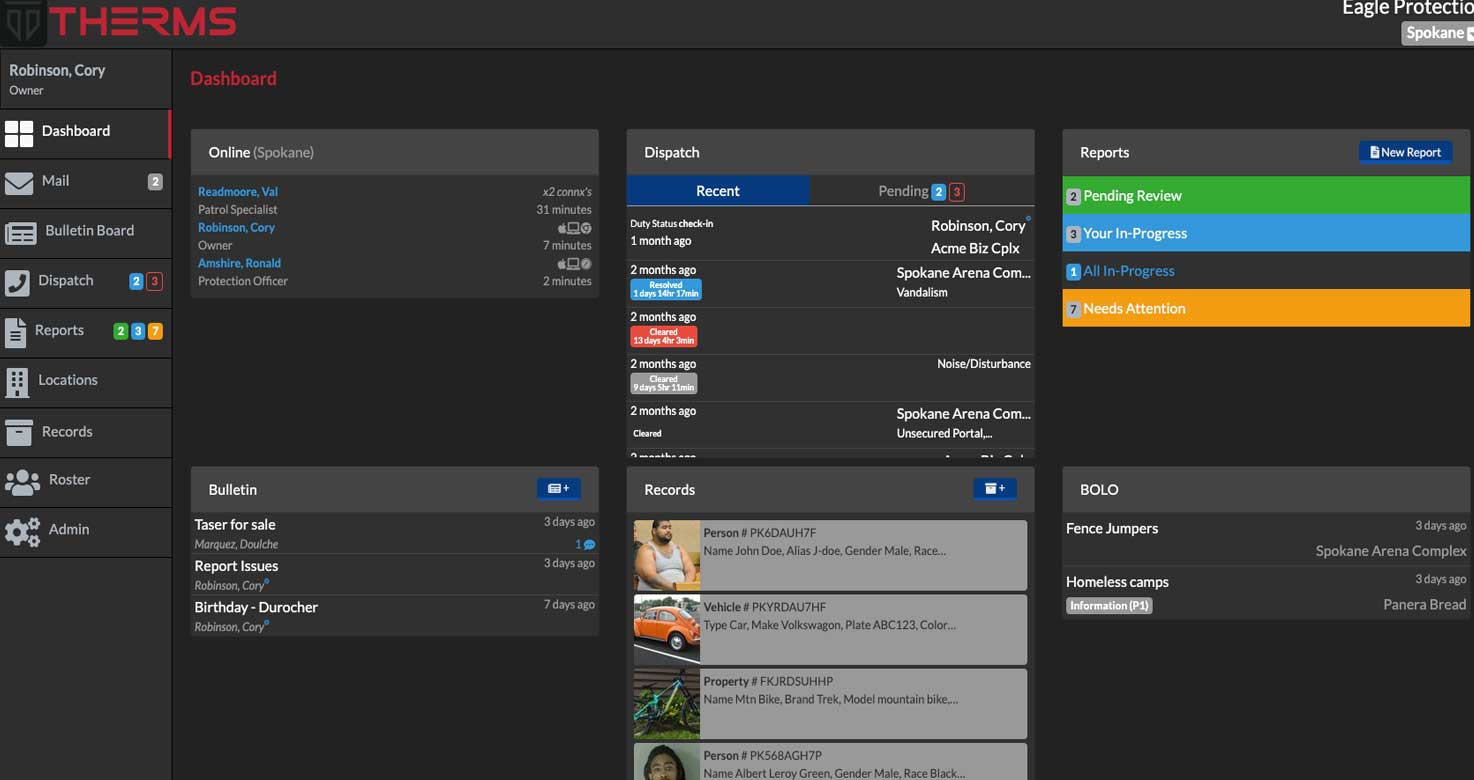
Task: Click the New Report button
Action: point(1405,152)
